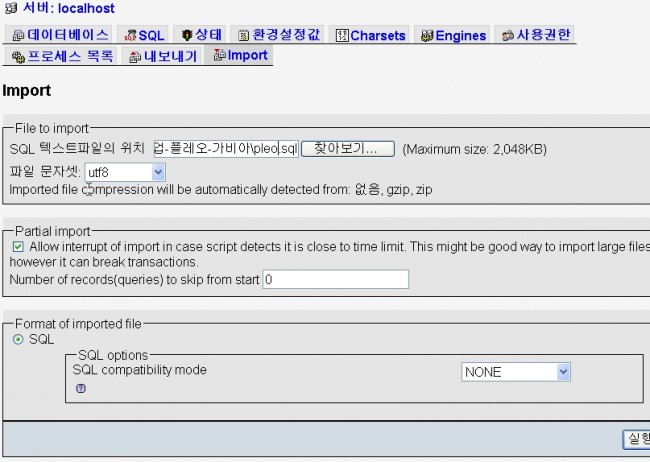Image resolution: width=650 pixels, height=462 pixels.
Task: Click the Import tab icon
Action: point(219,54)
